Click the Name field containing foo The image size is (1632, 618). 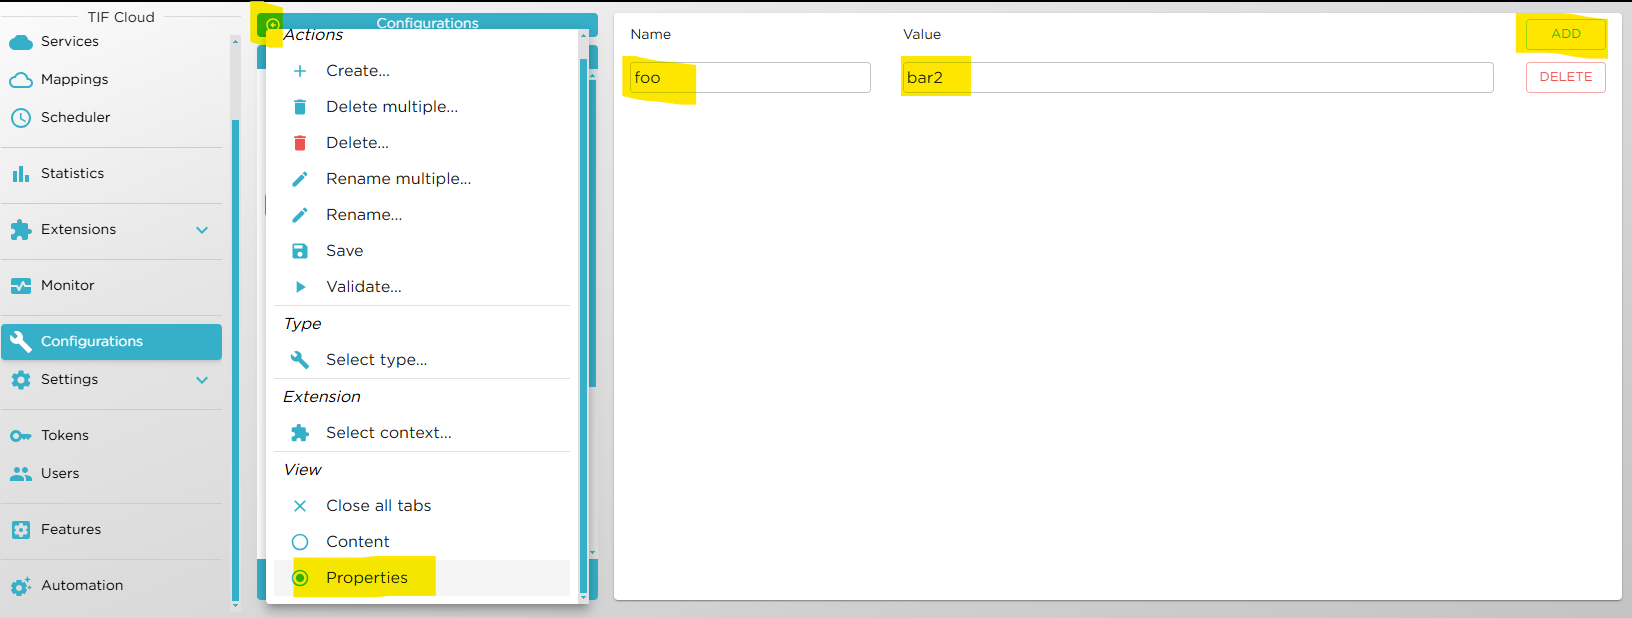pos(750,78)
